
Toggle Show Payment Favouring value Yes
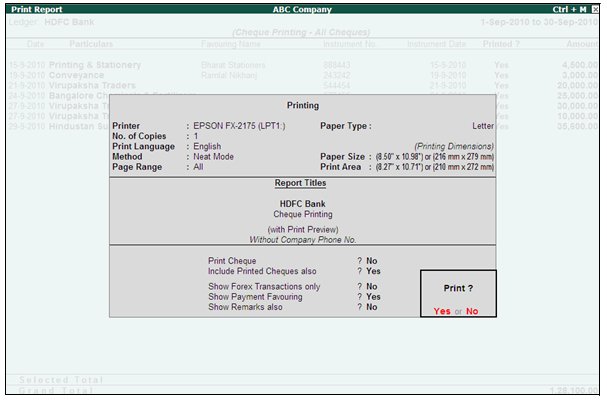pos(373,297)
